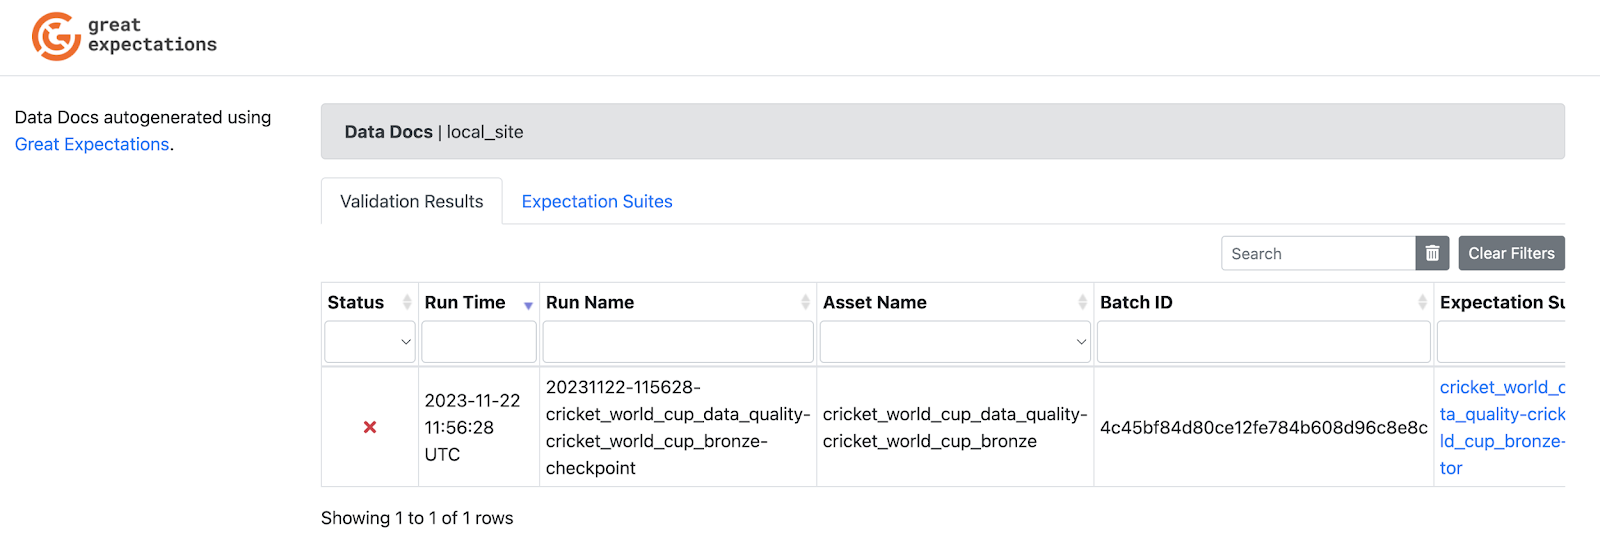Open the Great Expectations link
The height and width of the screenshot is (541, 1600).
click(x=92, y=145)
